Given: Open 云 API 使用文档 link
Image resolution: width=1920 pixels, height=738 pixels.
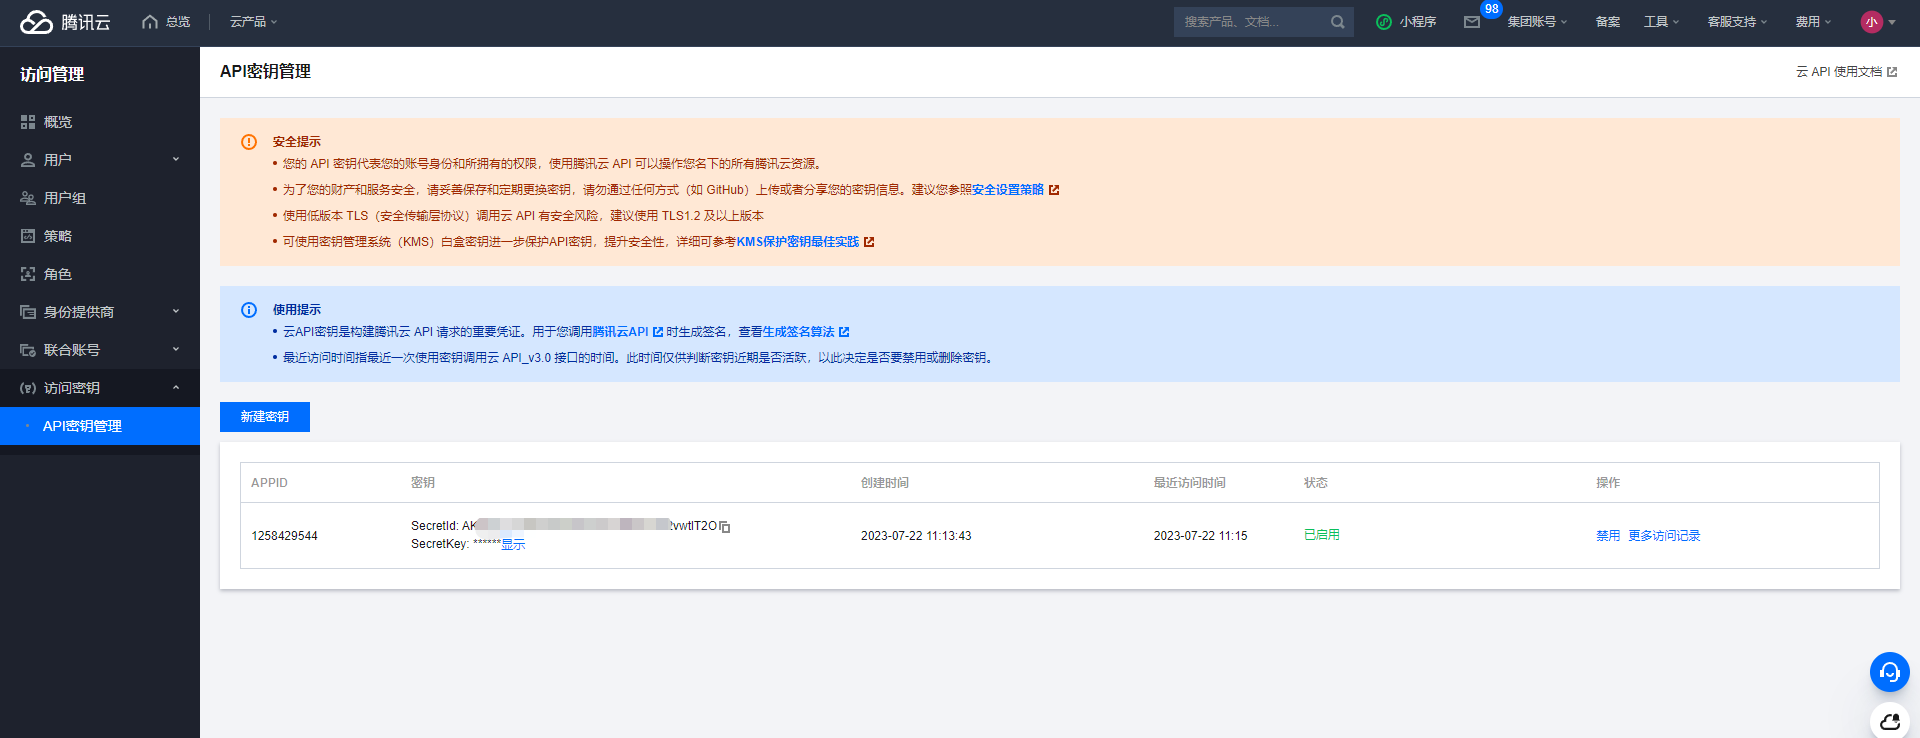Looking at the screenshot, I should tap(1839, 72).
